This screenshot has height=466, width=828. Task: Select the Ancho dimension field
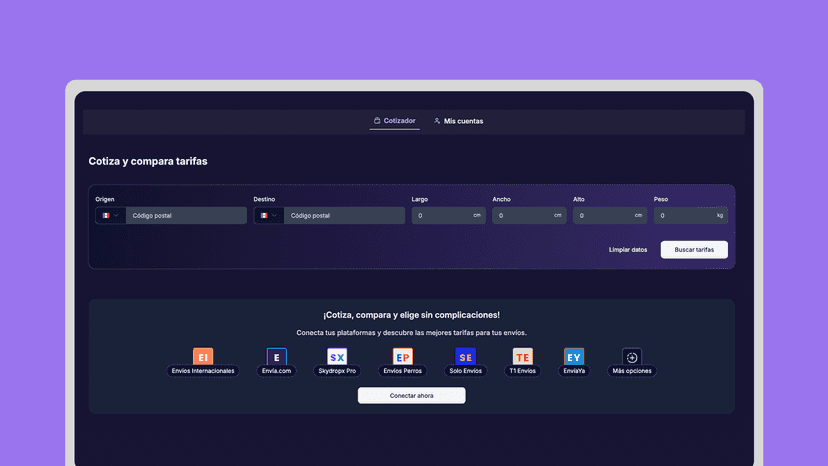click(x=529, y=216)
